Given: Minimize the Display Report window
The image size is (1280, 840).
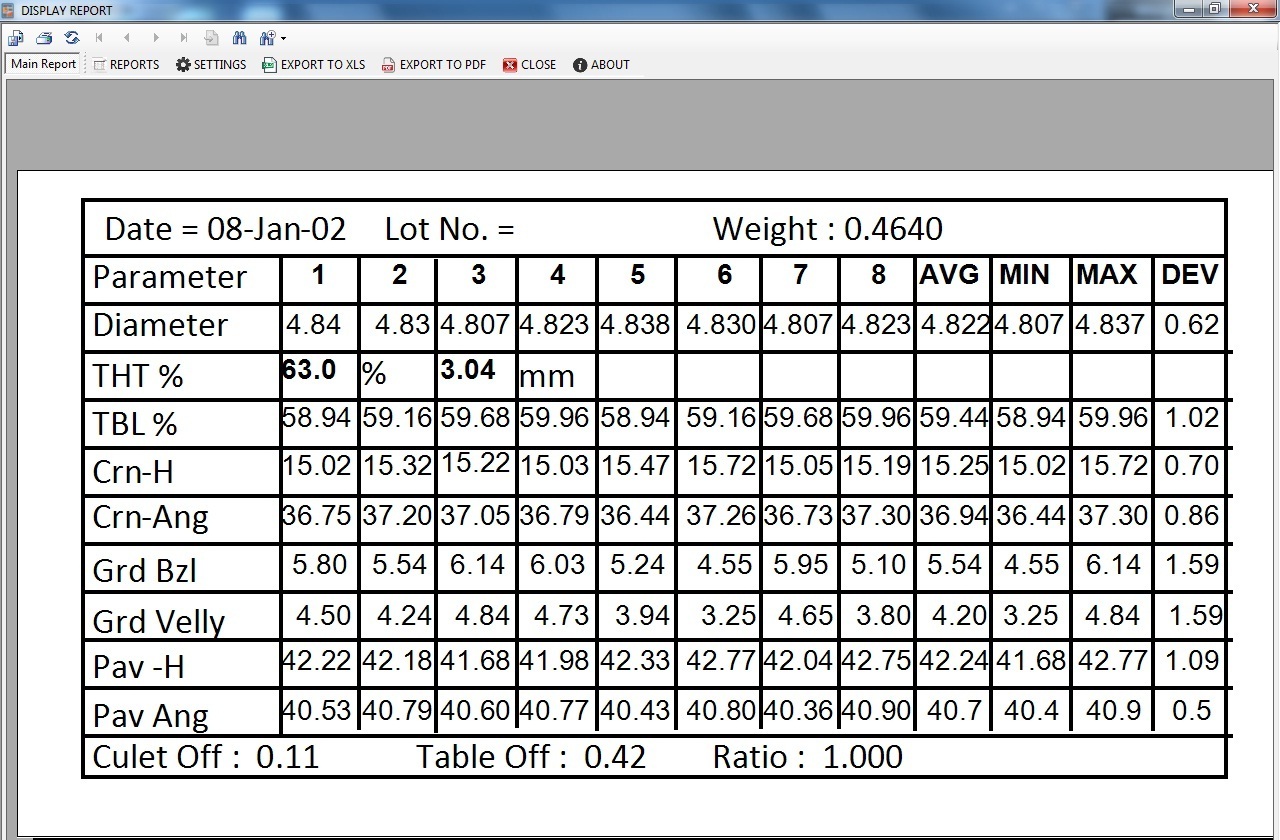Looking at the screenshot, I should pyautogui.click(x=1188, y=9).
